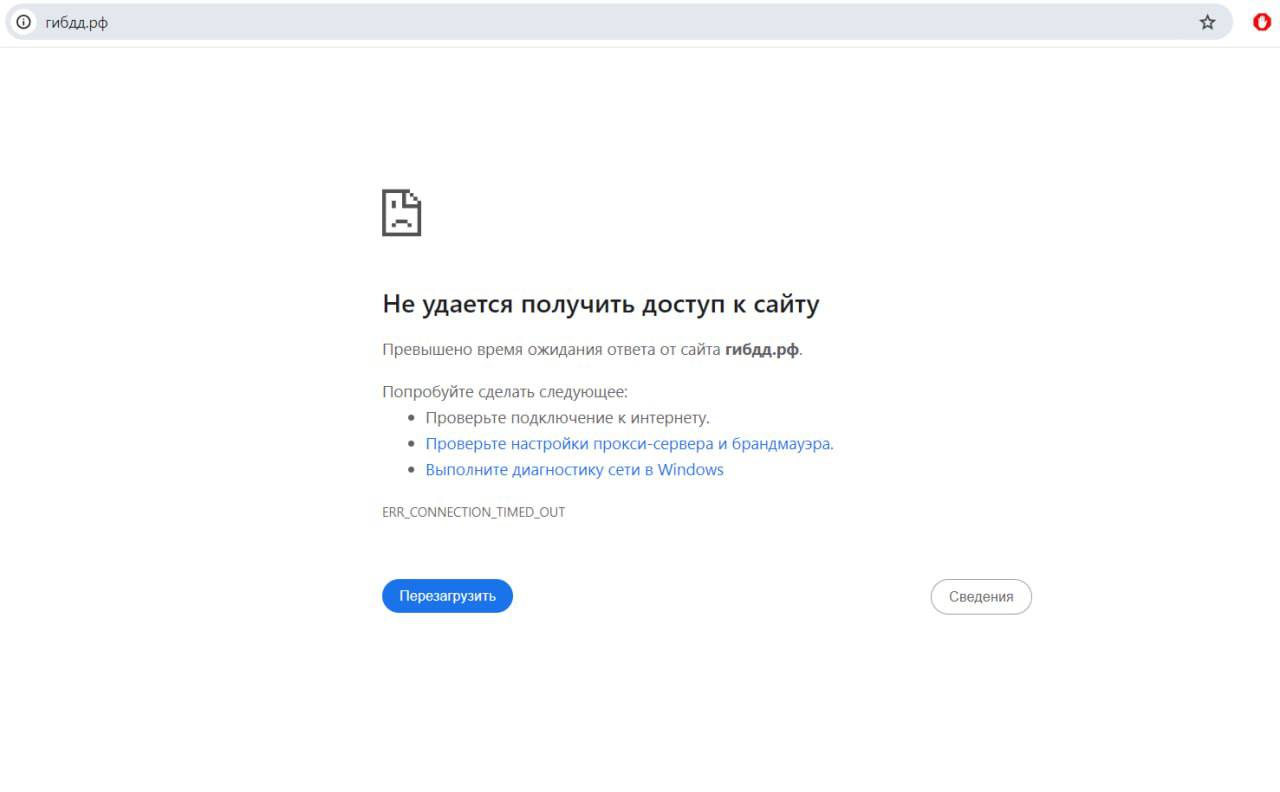Open details via the Сведения button
1280x792 pixels.
(x=980, y=597)
